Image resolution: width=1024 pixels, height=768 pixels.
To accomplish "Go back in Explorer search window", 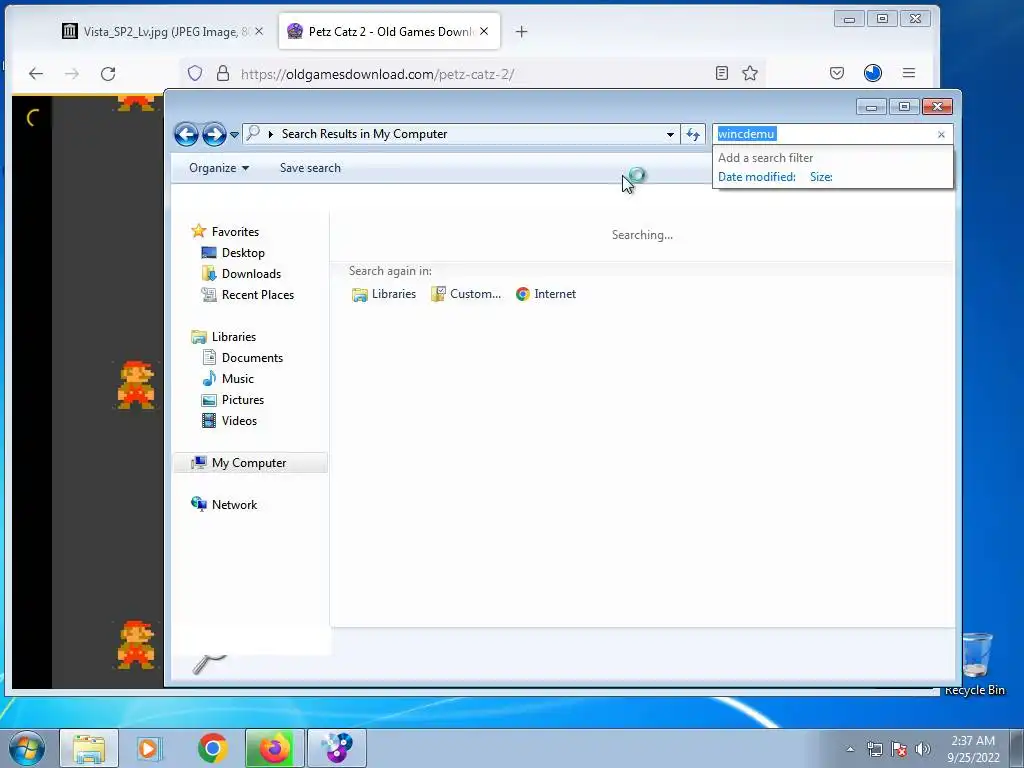I will (x=186, y=135).
